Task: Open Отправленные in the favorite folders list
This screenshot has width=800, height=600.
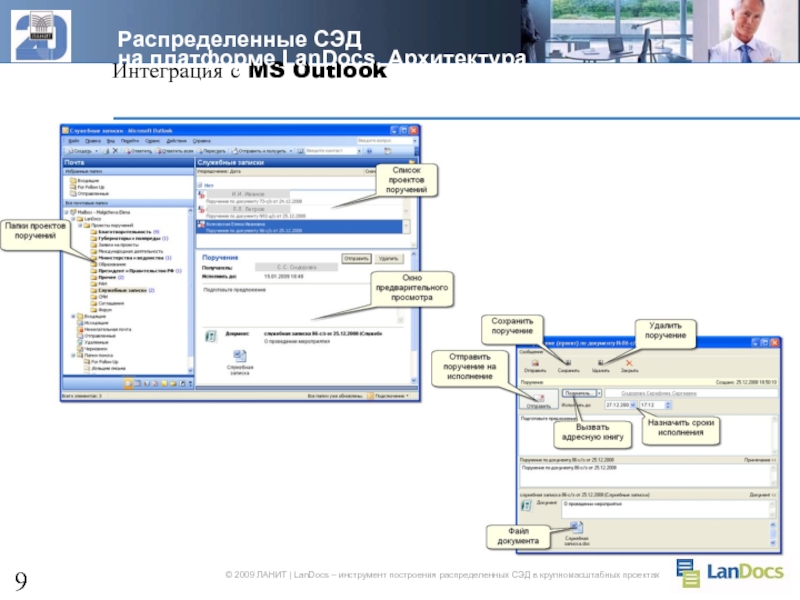Action: click(89, 194)
